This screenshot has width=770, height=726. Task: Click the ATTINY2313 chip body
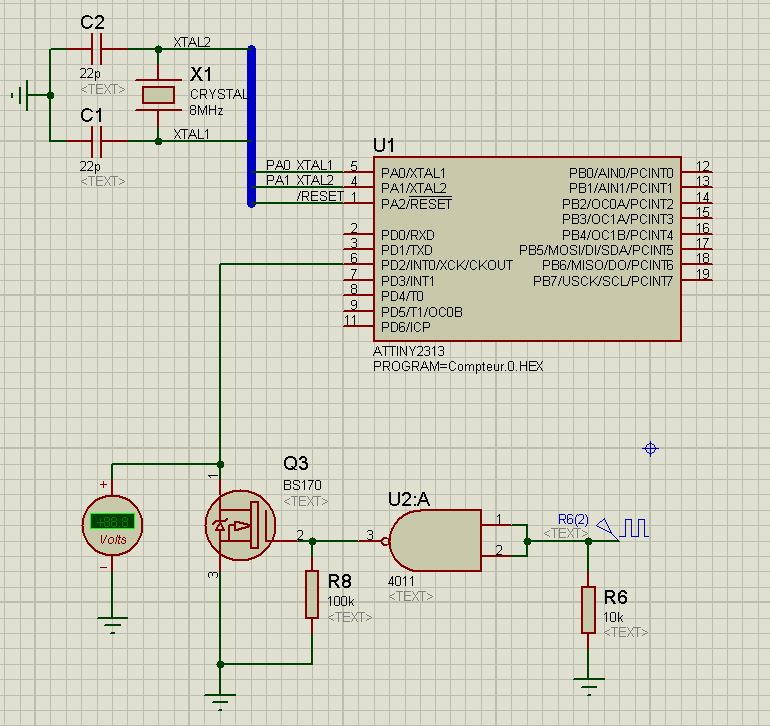[527, 249]
